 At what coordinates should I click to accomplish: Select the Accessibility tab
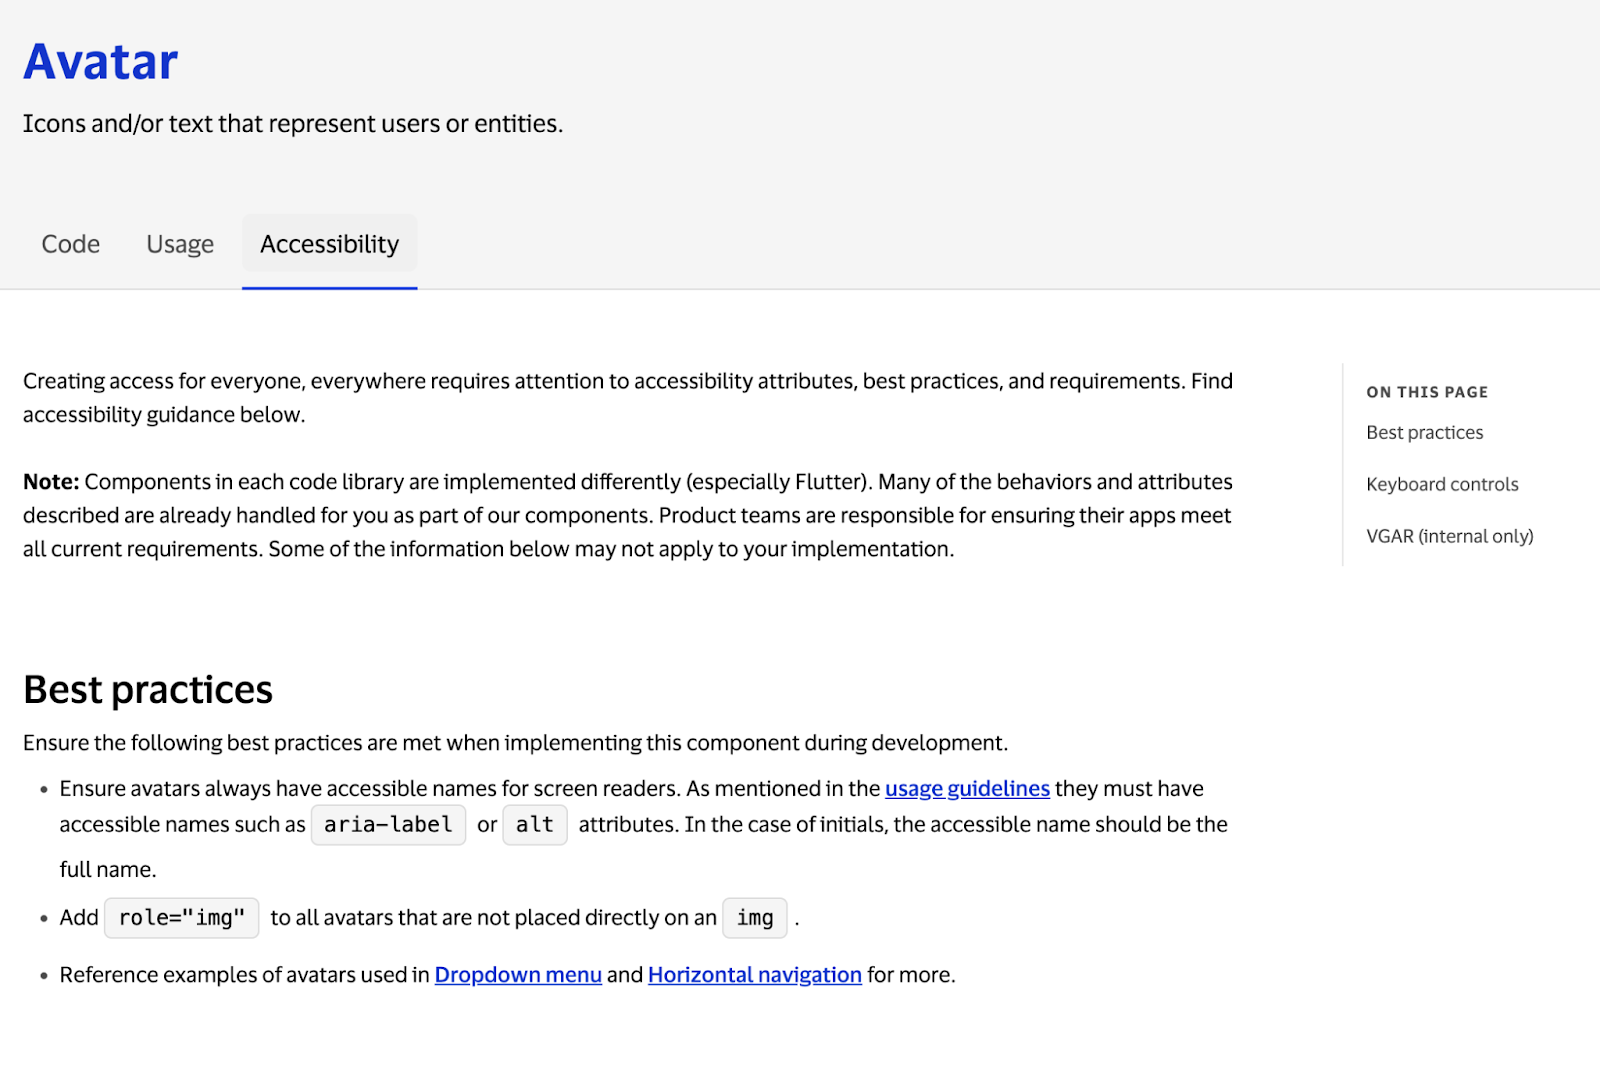point(329,243)
